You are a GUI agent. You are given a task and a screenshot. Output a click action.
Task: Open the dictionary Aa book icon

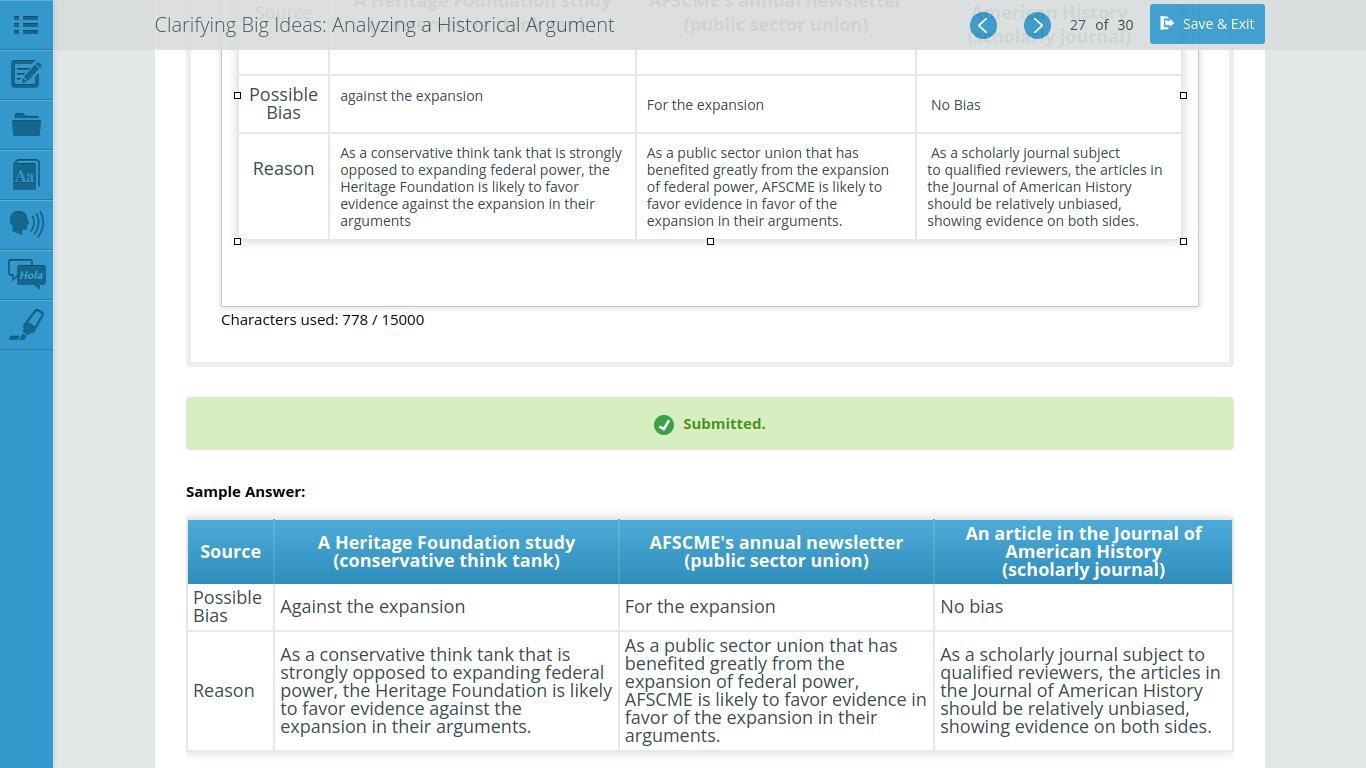click(26, 175)
